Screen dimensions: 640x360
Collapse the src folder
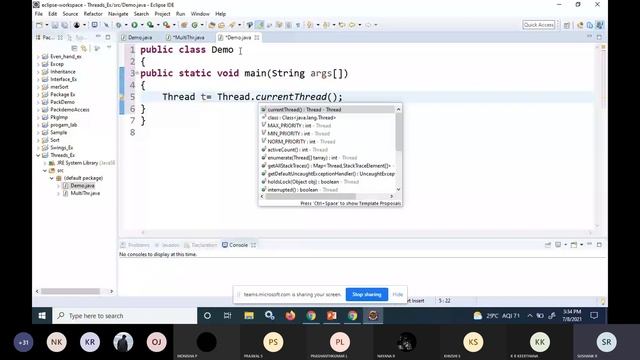coord(45,171)
